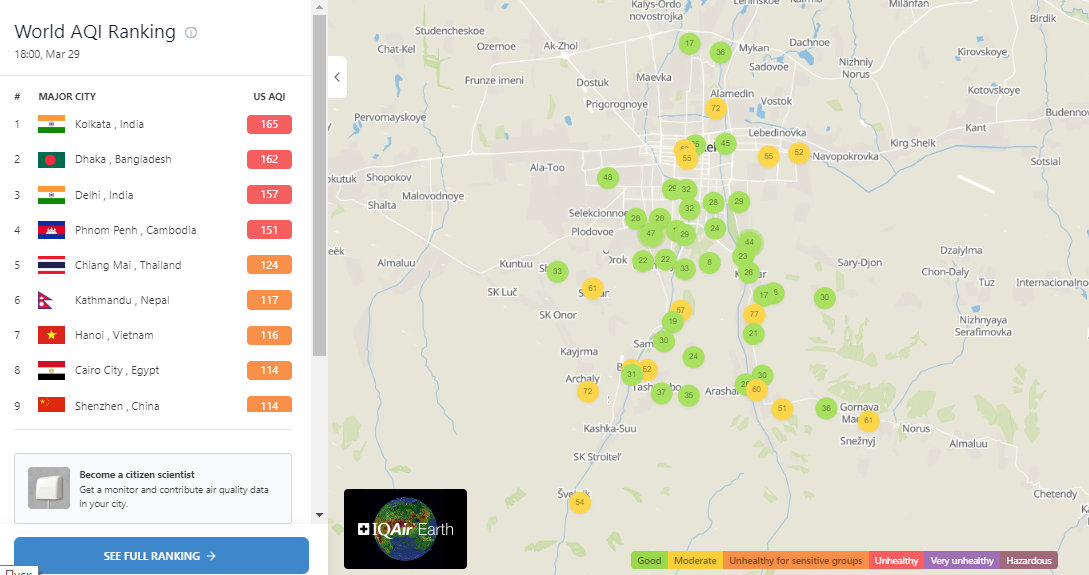The width and height of the screenshot is (1089, 575).
Task: Click the Become a citizen scientist card
Action: (x=153, y=488)
